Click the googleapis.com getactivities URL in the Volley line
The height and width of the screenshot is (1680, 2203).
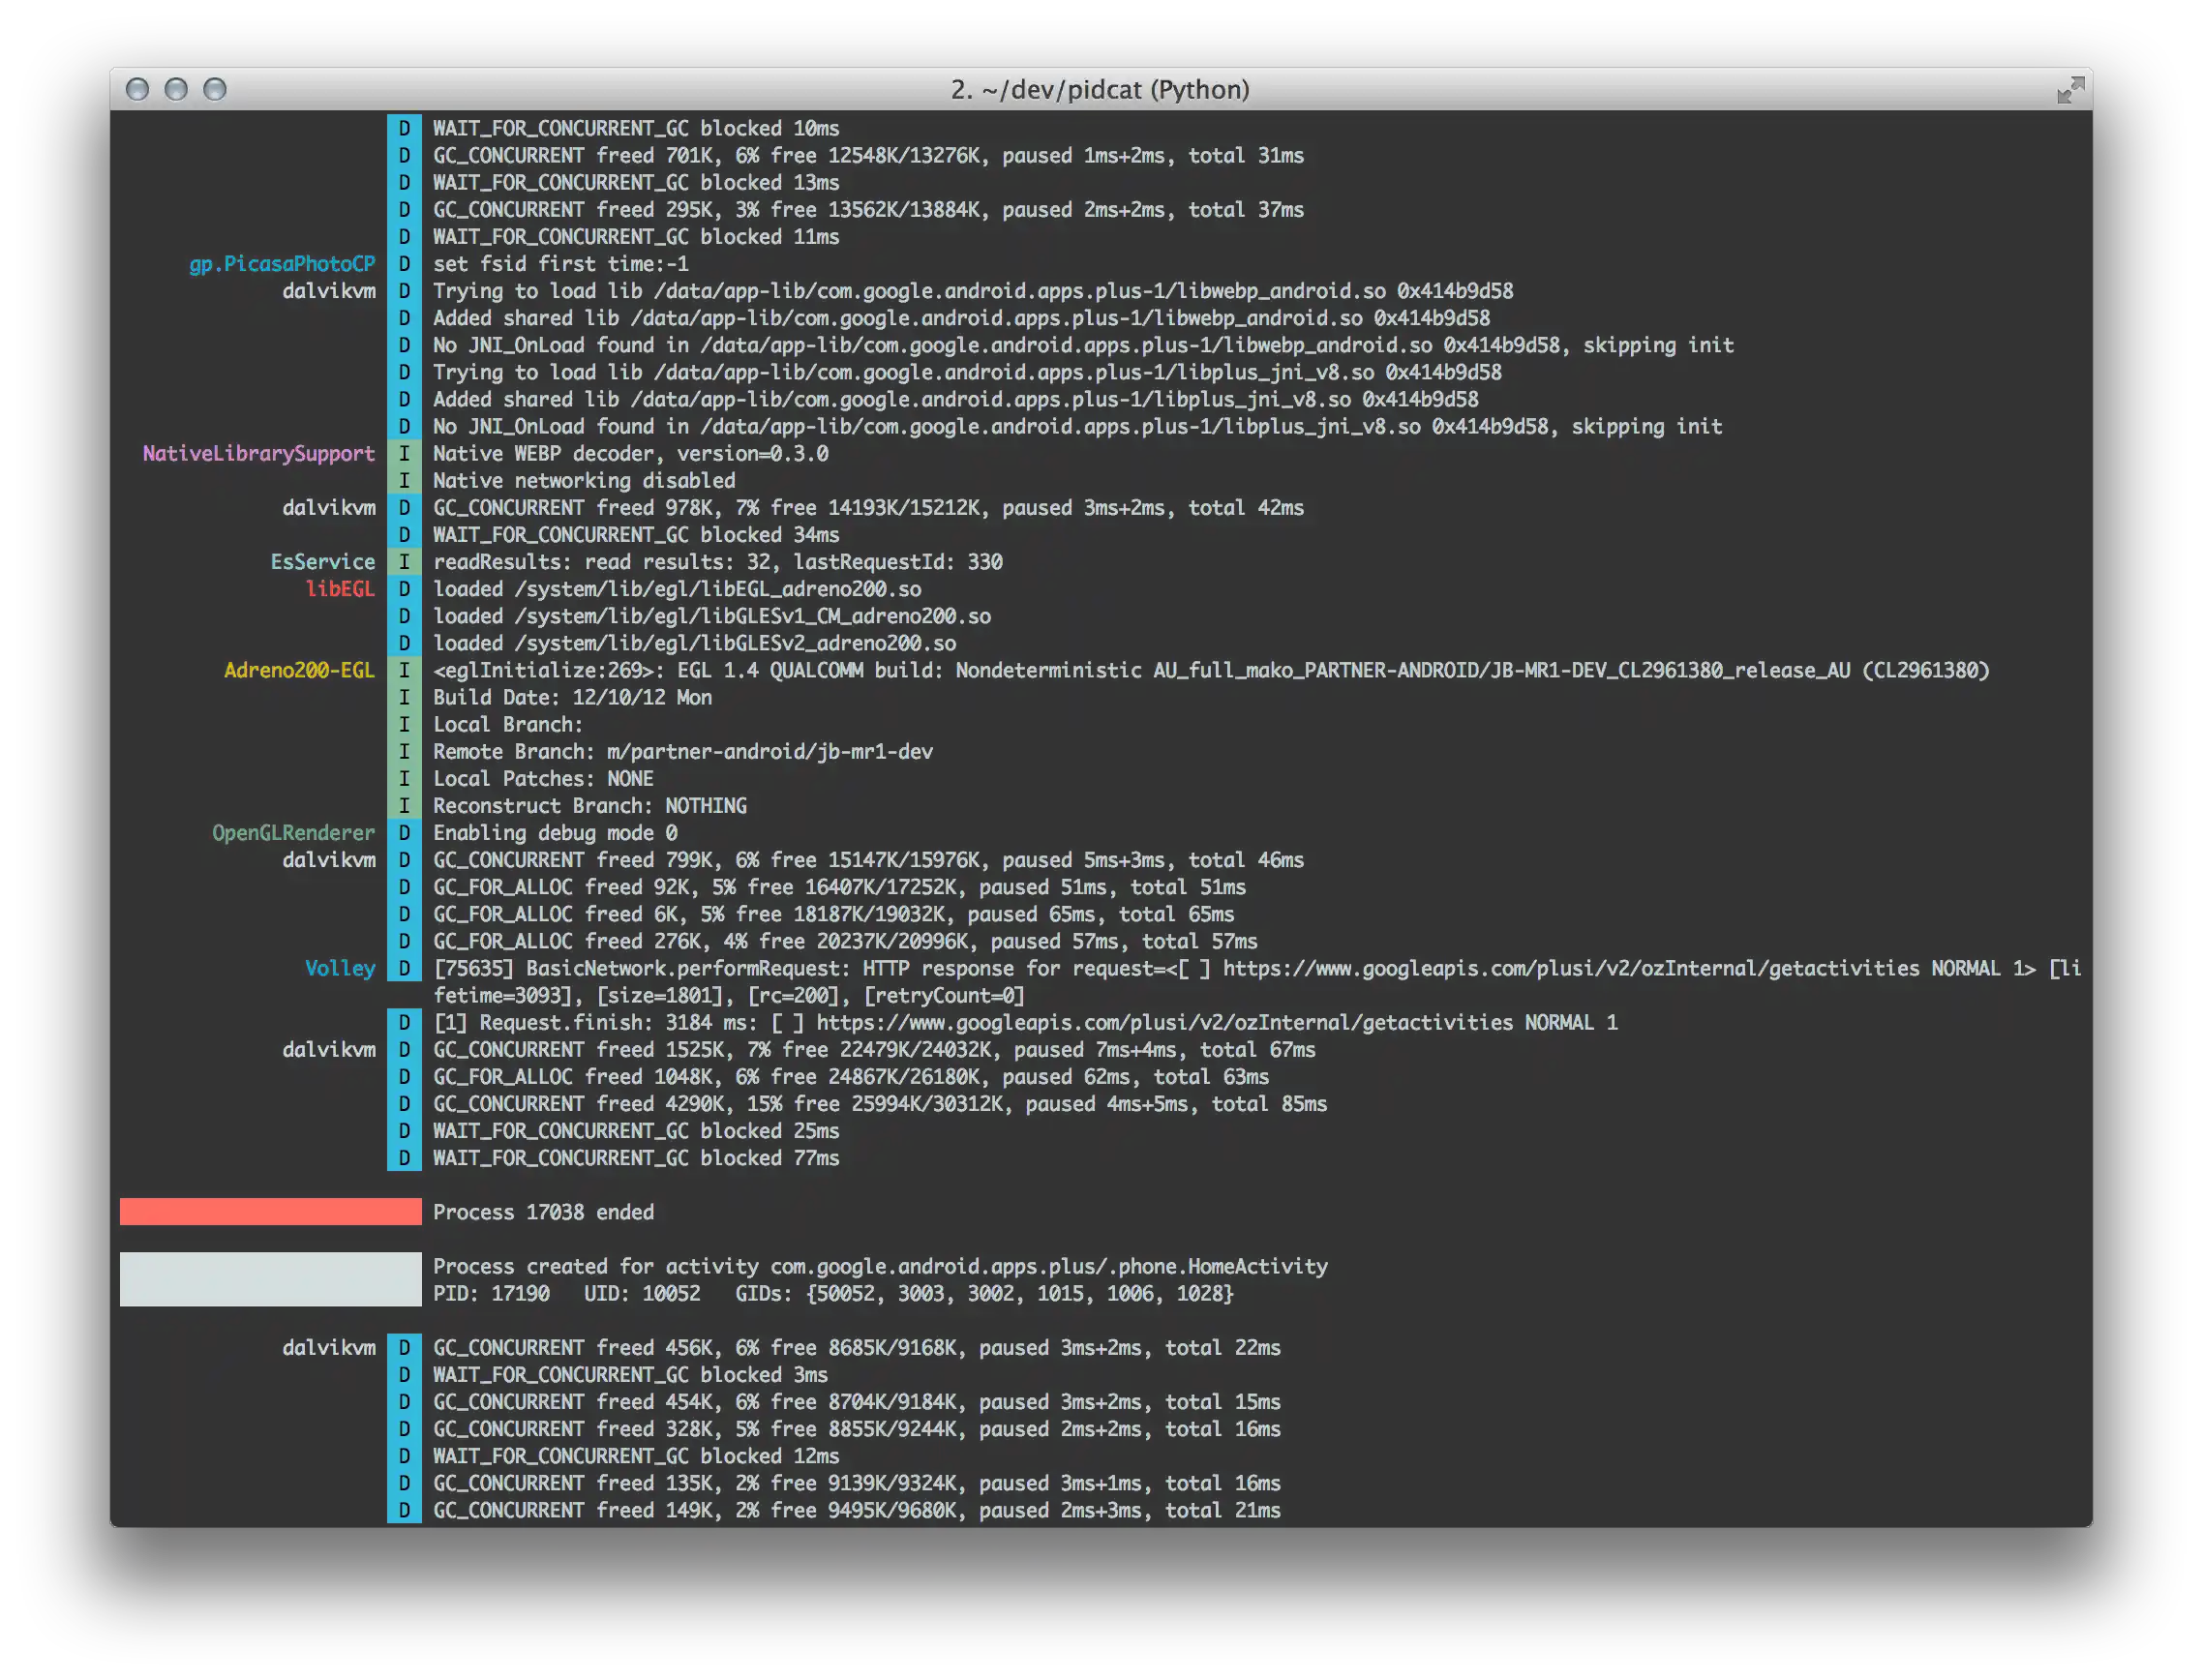(x=1570, y=968)
